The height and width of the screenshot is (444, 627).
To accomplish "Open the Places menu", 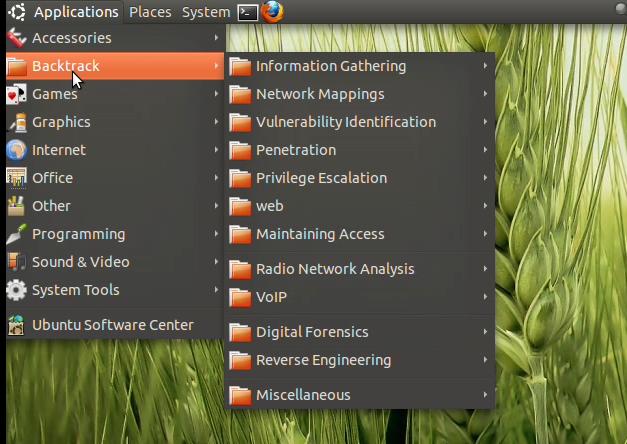I will pos(150,12).
